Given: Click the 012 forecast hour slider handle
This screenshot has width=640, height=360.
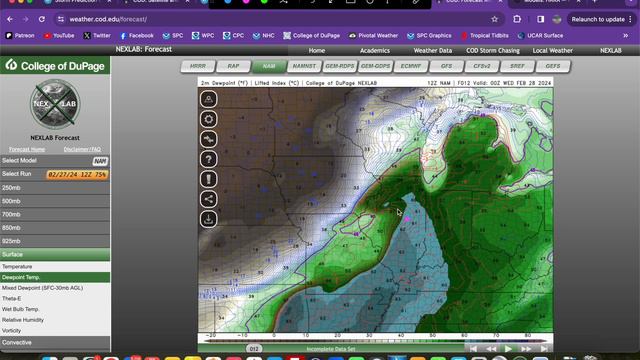Looking at the screenshot, I should click(254, 349).
